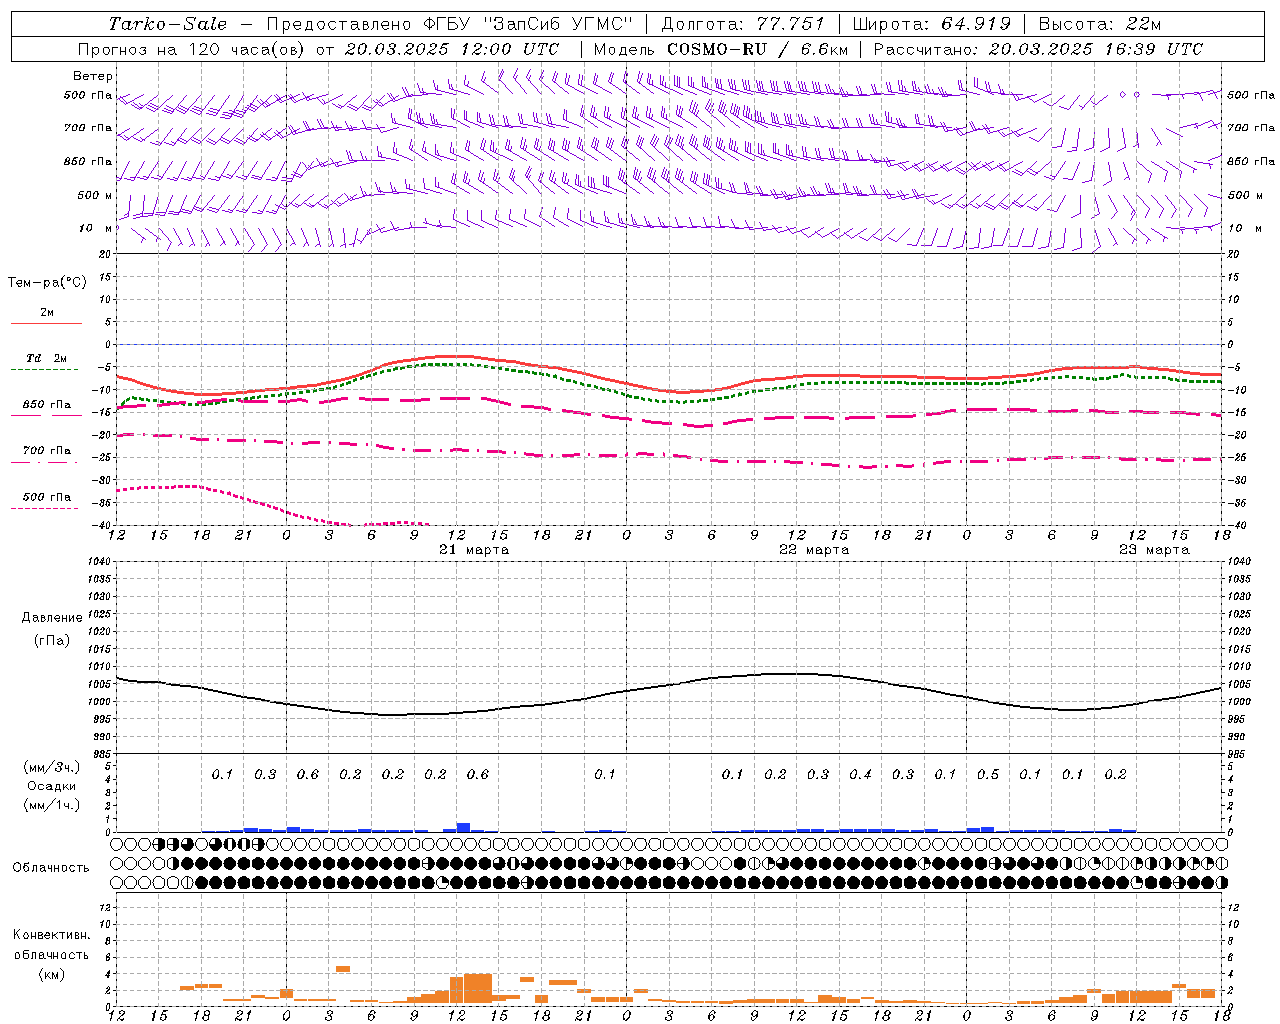Click the Конвективн. convective cloud label
1280x1024 pixels.
click(51, 935)
